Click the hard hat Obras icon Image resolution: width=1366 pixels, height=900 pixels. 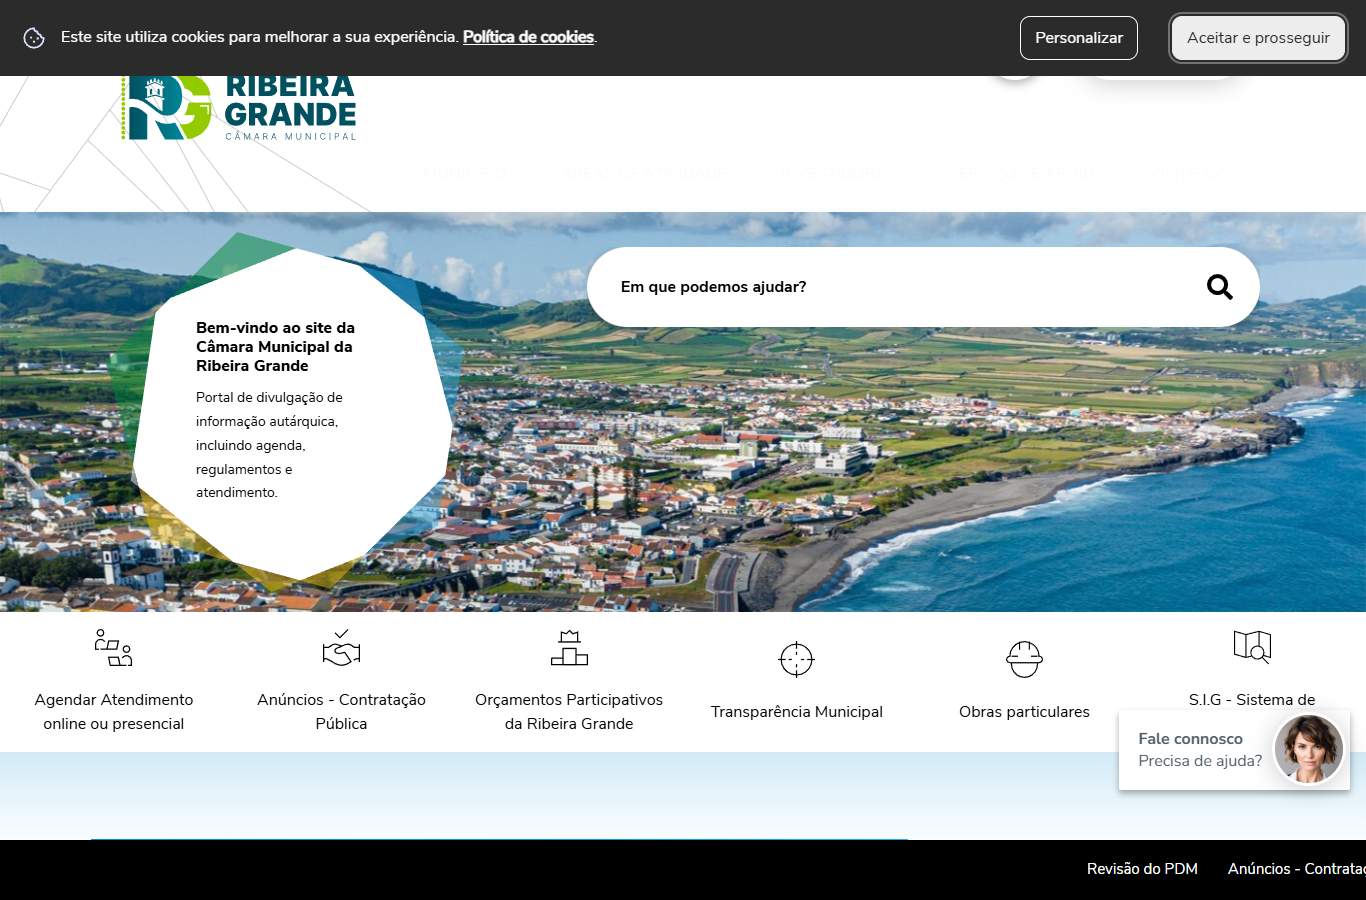[x=1024, y=659]
